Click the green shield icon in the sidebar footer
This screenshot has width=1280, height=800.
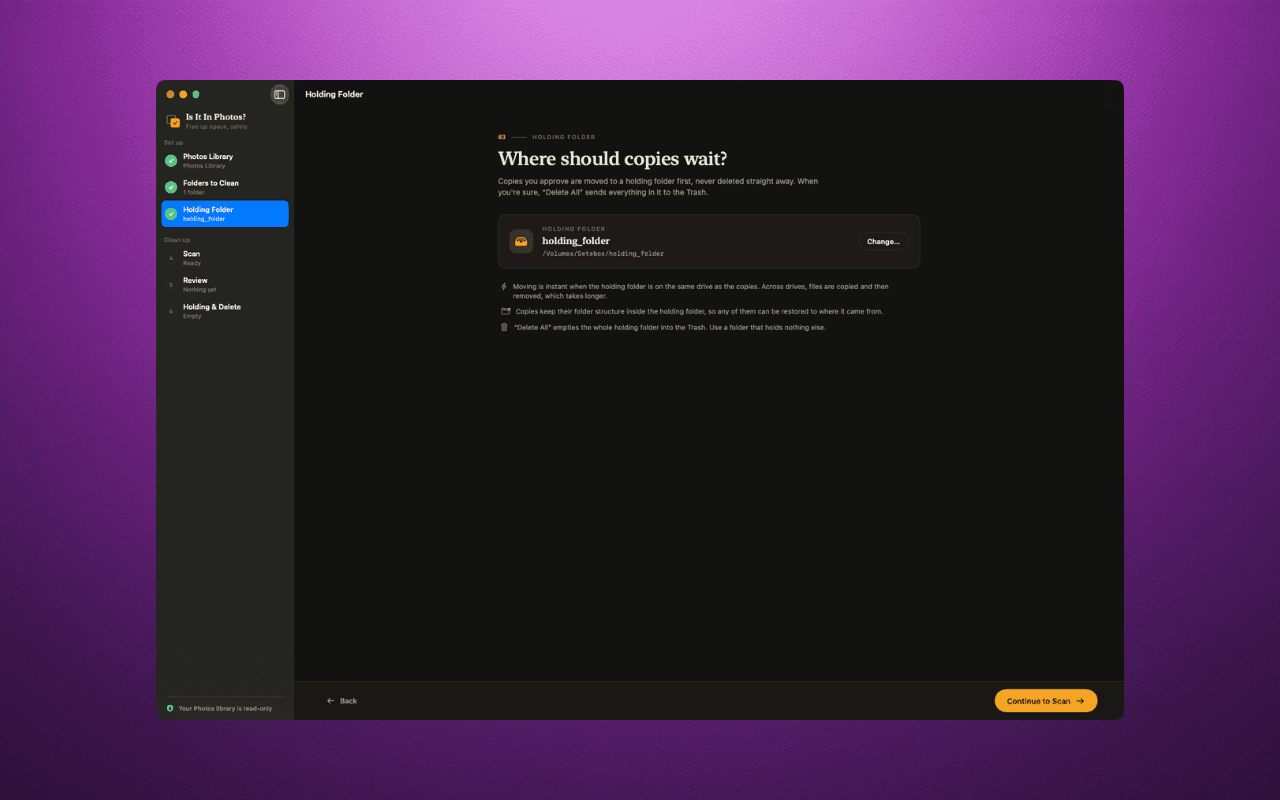(170, 708)
